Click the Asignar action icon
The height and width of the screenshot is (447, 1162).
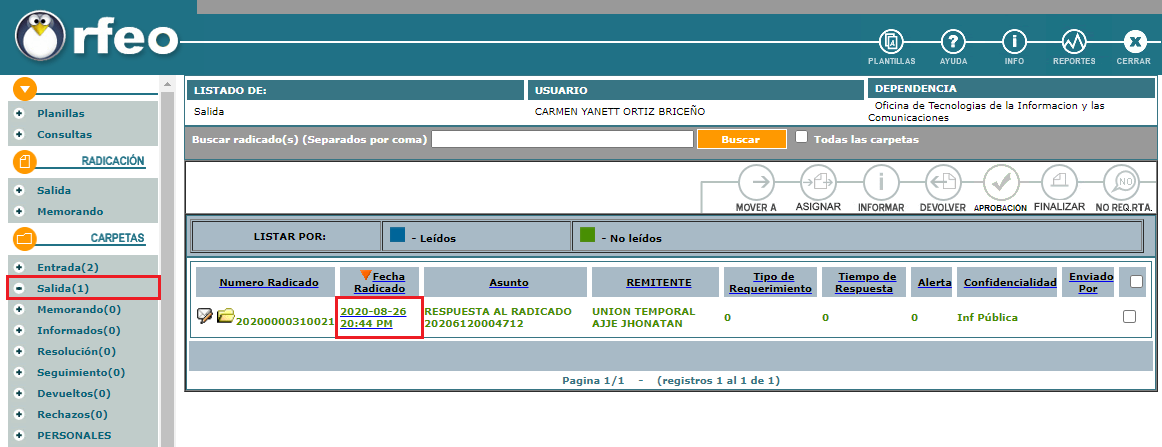click(817, 181)
